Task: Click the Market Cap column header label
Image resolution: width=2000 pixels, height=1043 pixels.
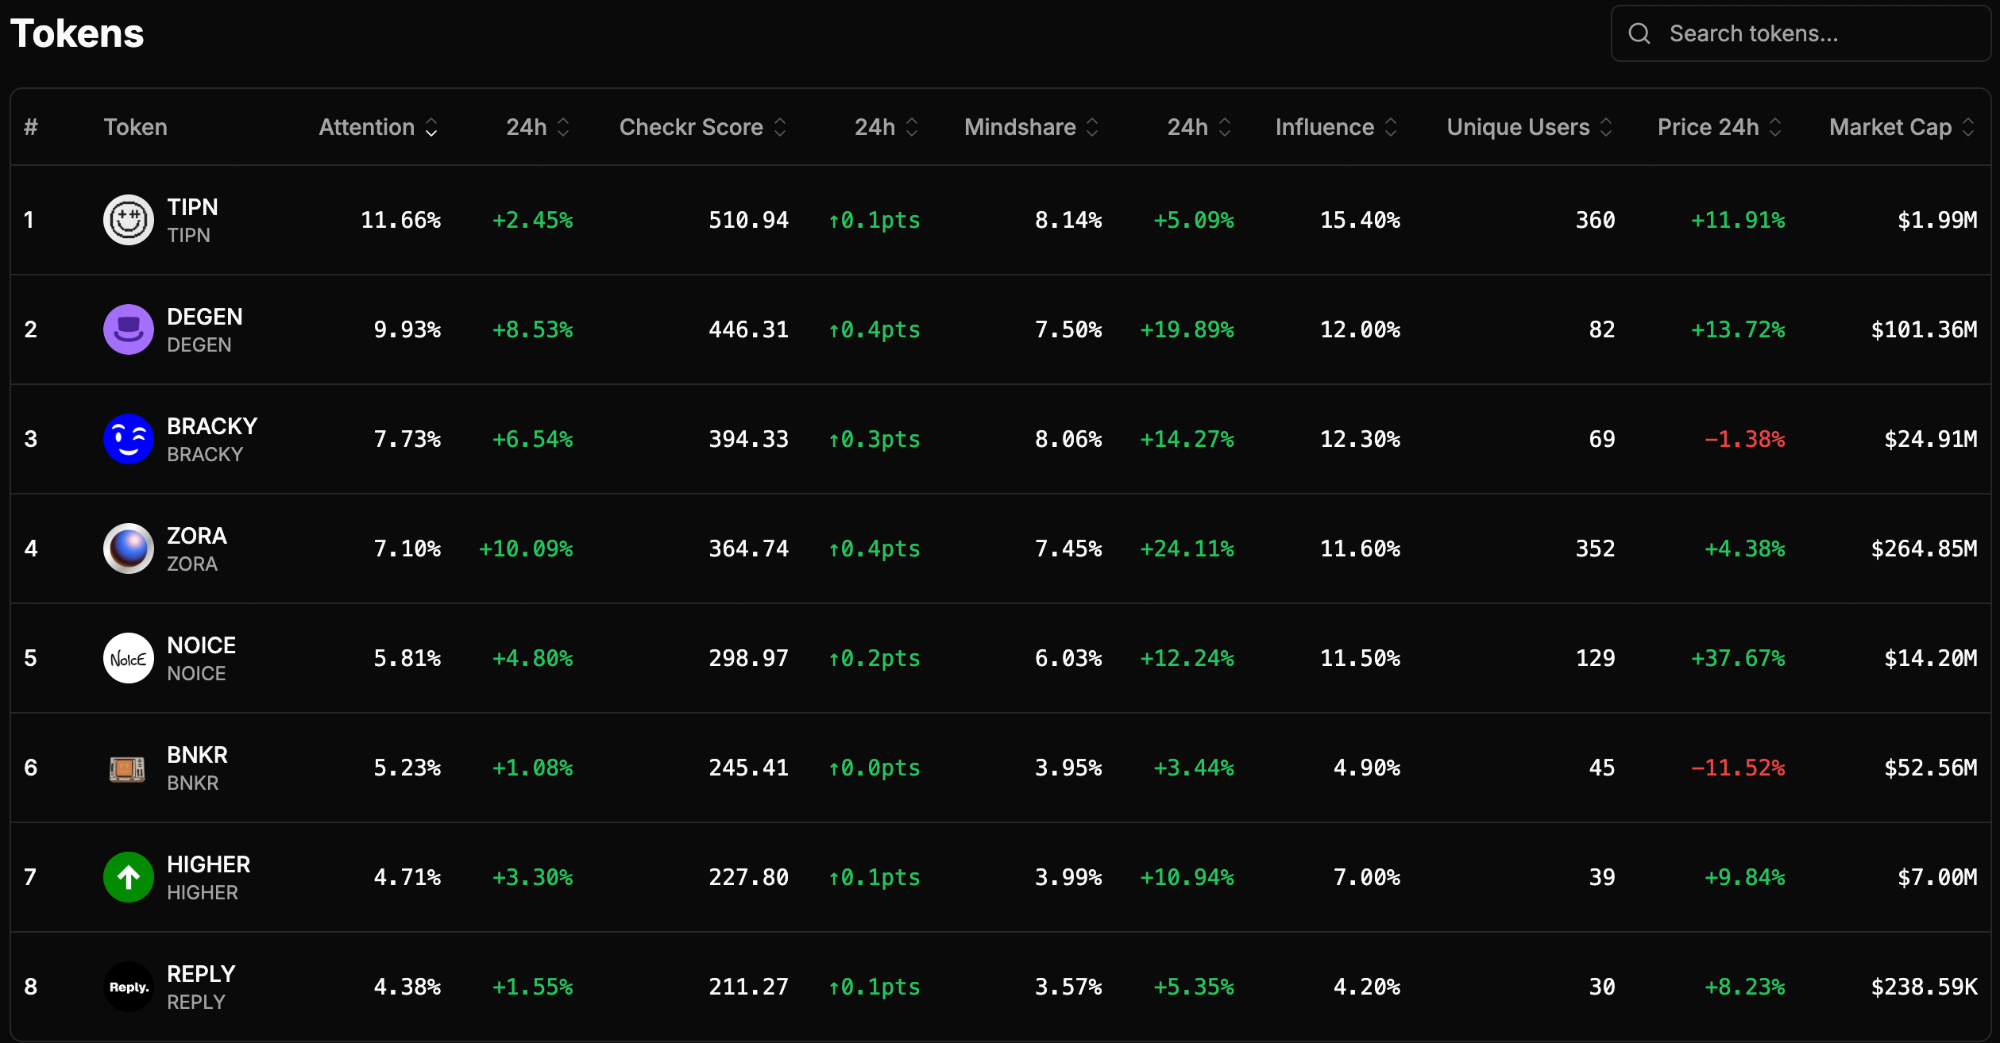Action: point(1890,128)
